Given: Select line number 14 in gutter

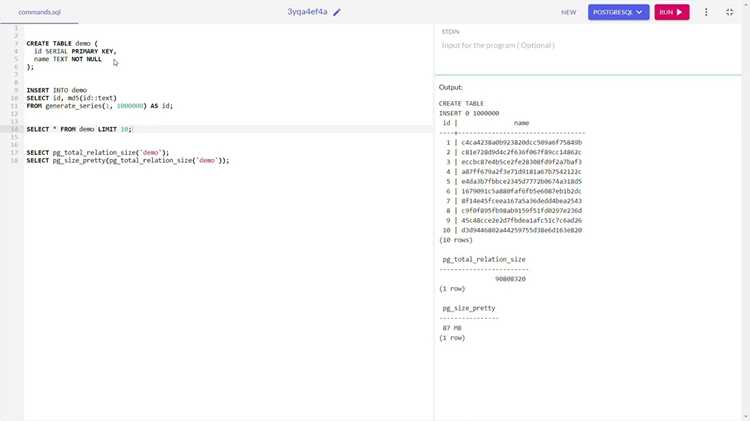Looking at the screenshot, I should coord(14,129).
